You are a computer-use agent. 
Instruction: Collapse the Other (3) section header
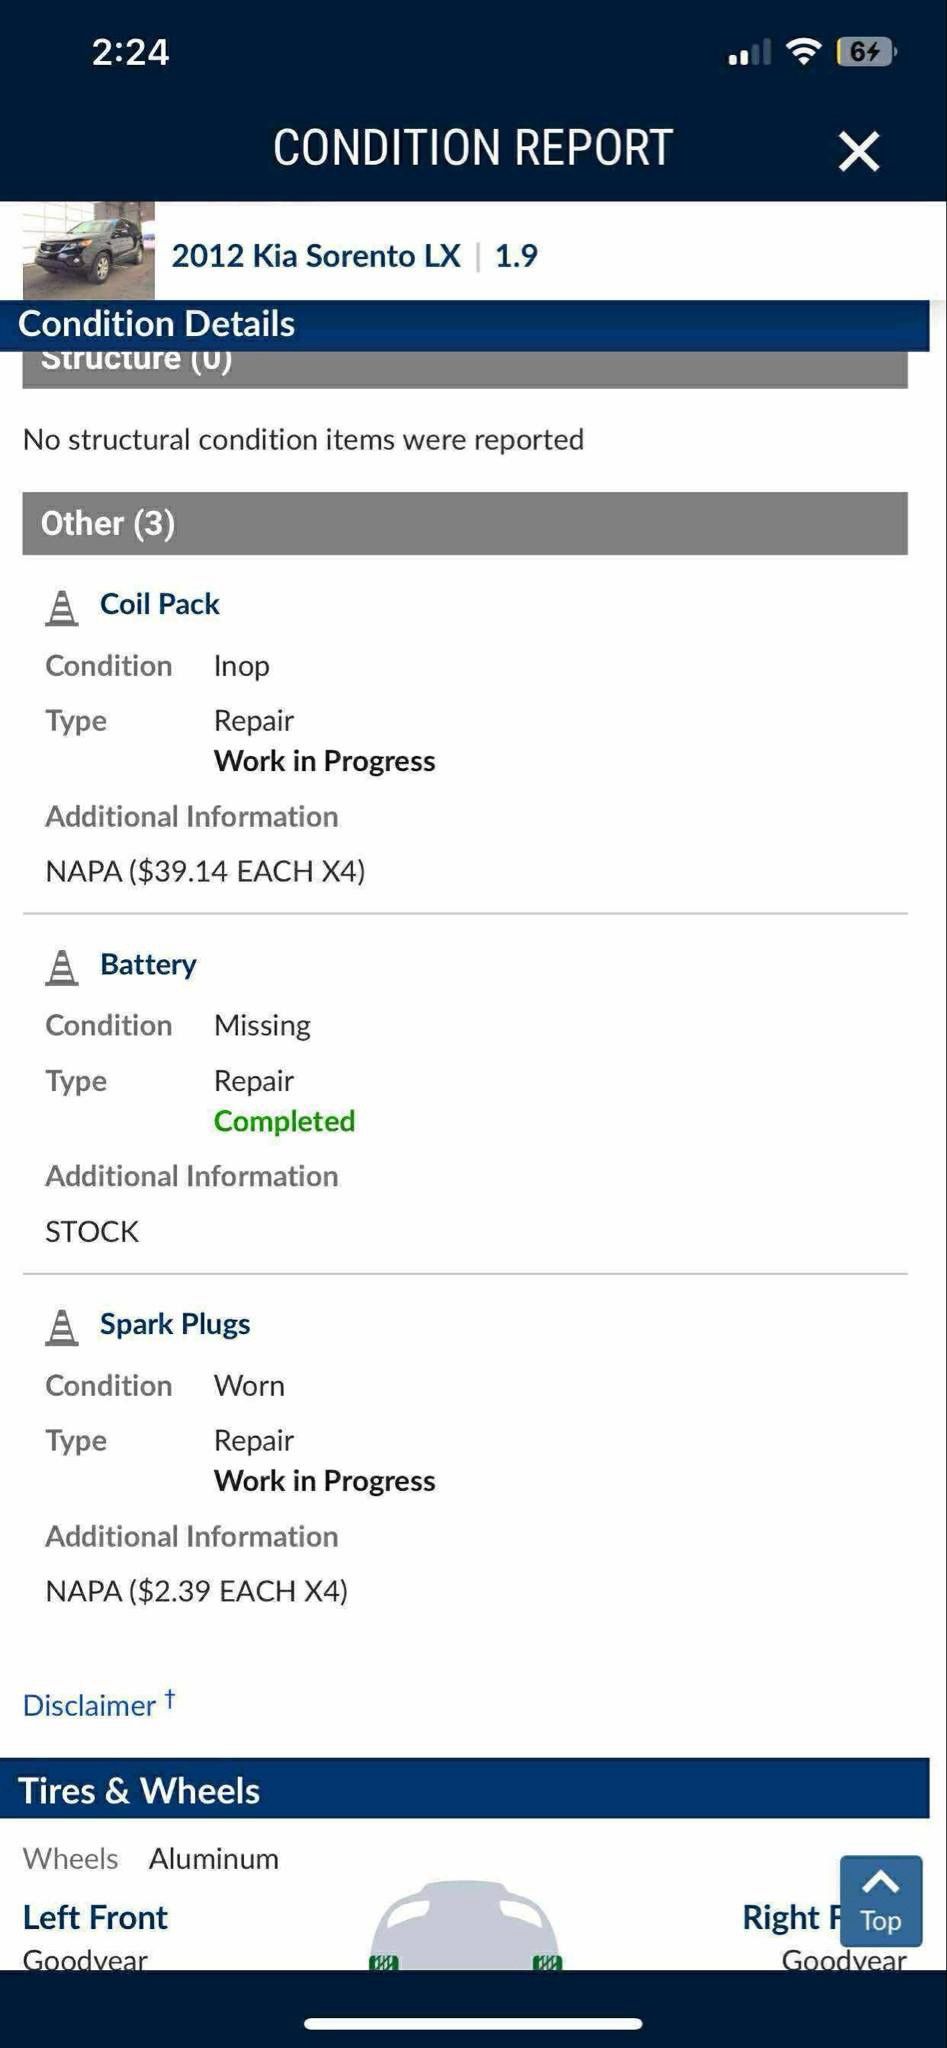tap(465, 523)
